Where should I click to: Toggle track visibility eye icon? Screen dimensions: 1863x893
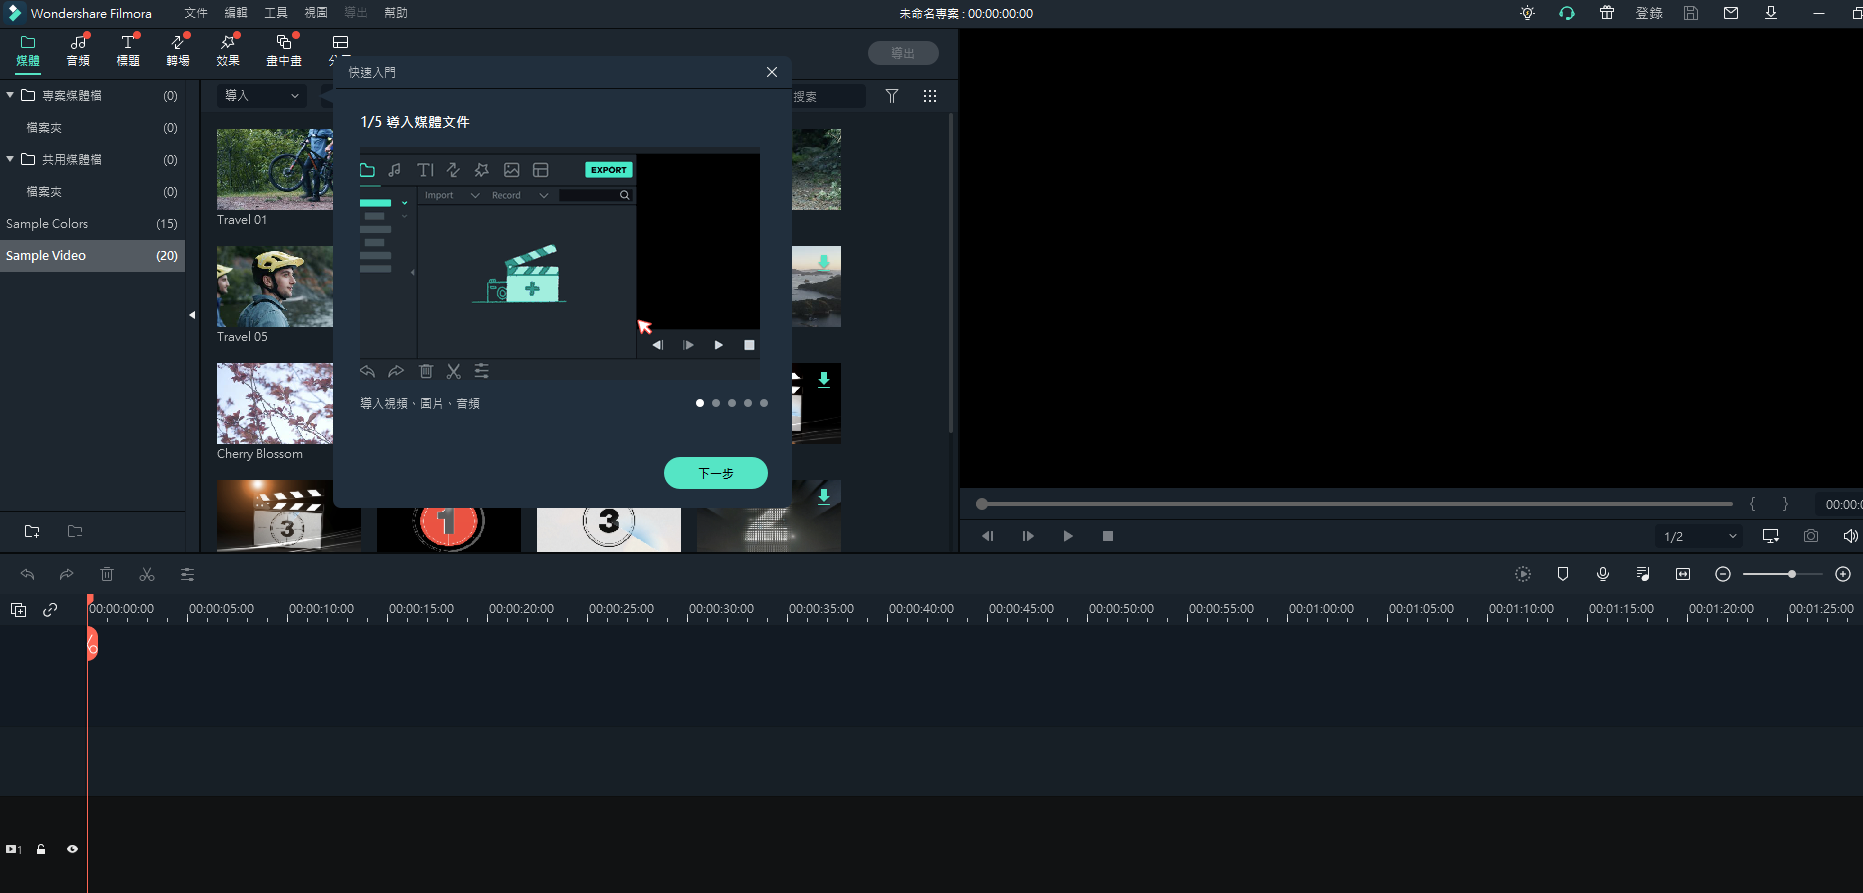coord(72,849)
